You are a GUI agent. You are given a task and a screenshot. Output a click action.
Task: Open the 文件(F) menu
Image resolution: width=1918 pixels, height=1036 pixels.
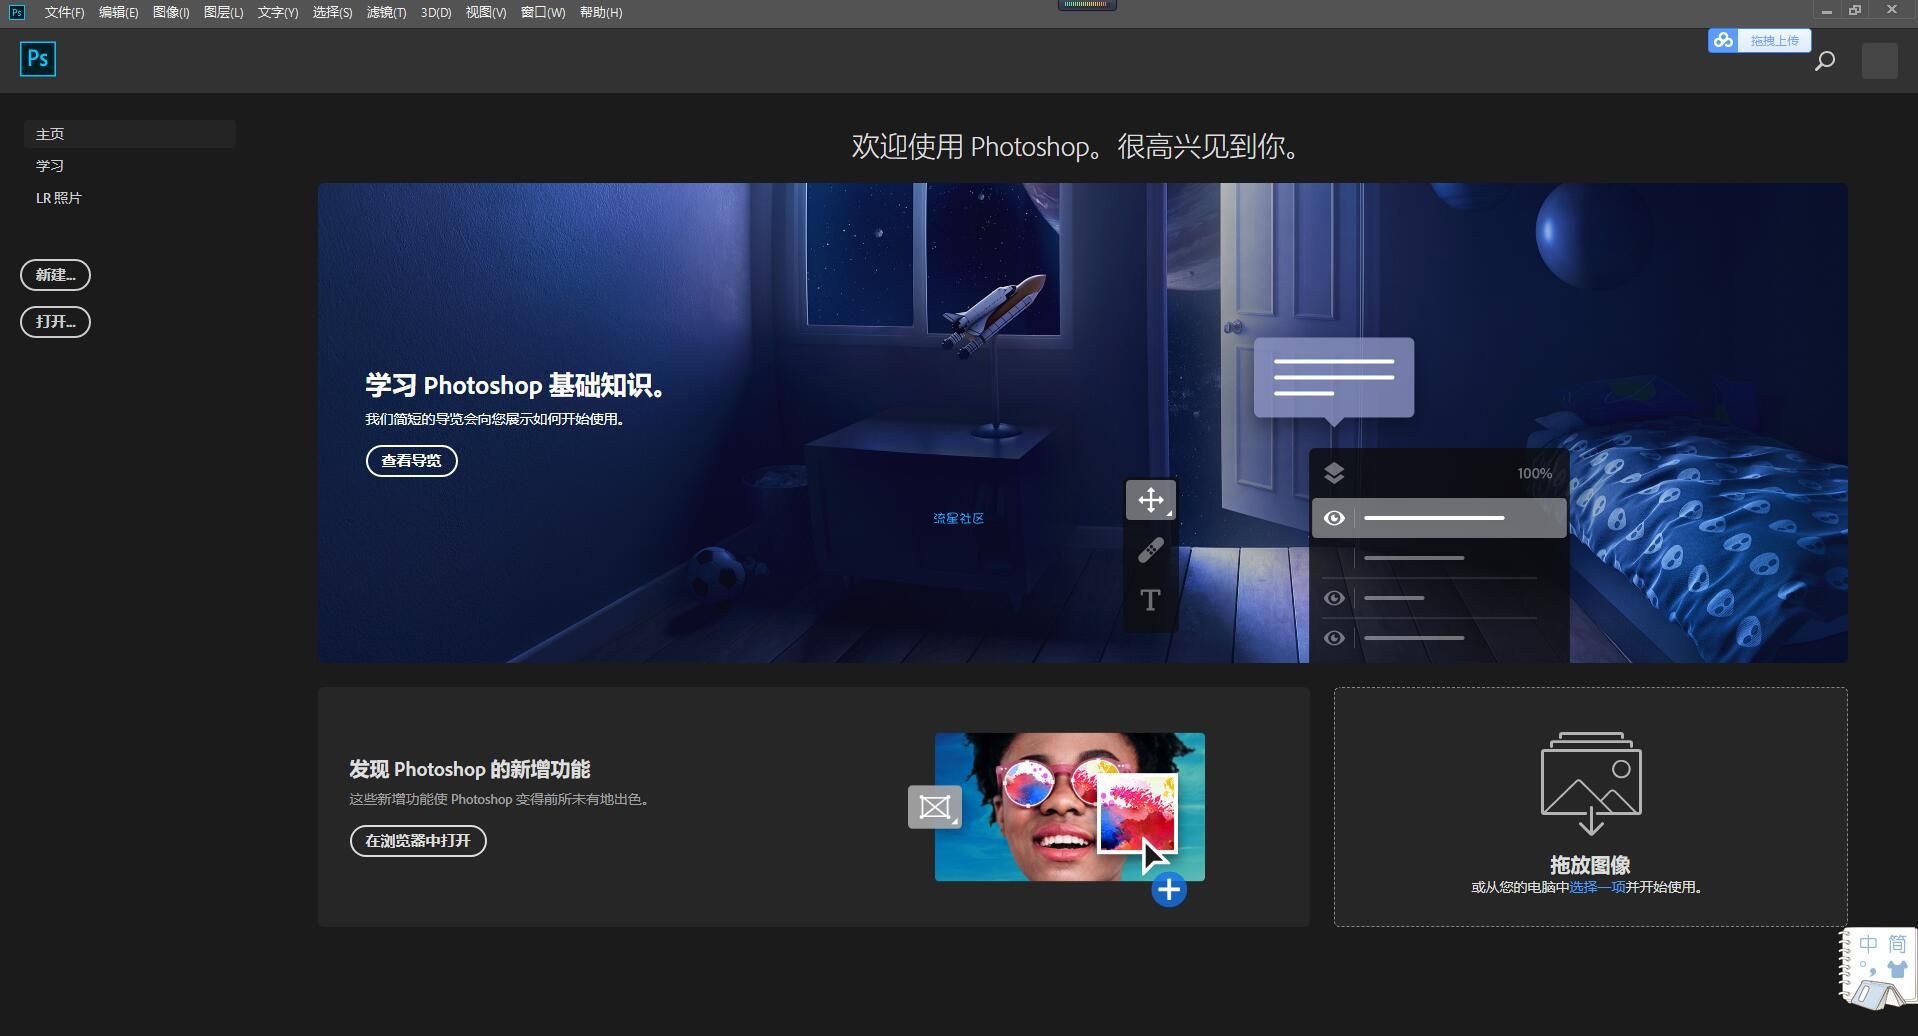pyautogui.click(x=64, y=12)
